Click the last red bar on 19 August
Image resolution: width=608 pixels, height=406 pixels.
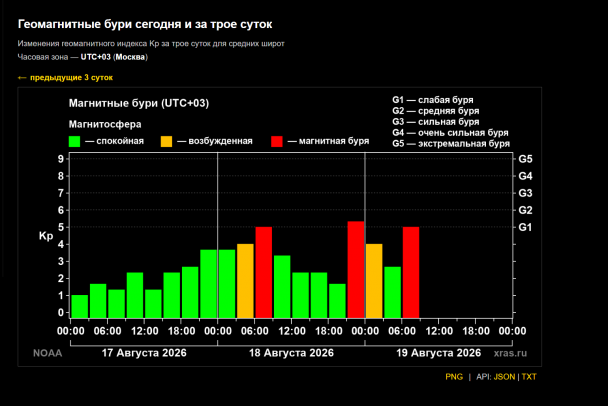[x=411, y=272]
